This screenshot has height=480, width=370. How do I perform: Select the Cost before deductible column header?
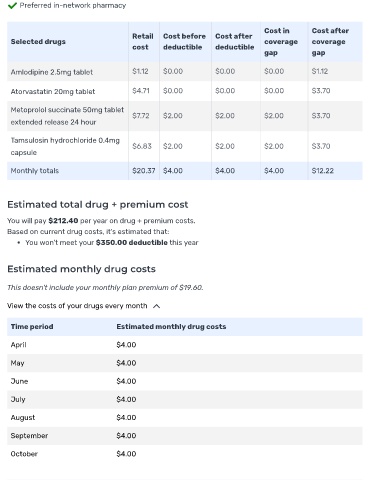coord(184,42)
